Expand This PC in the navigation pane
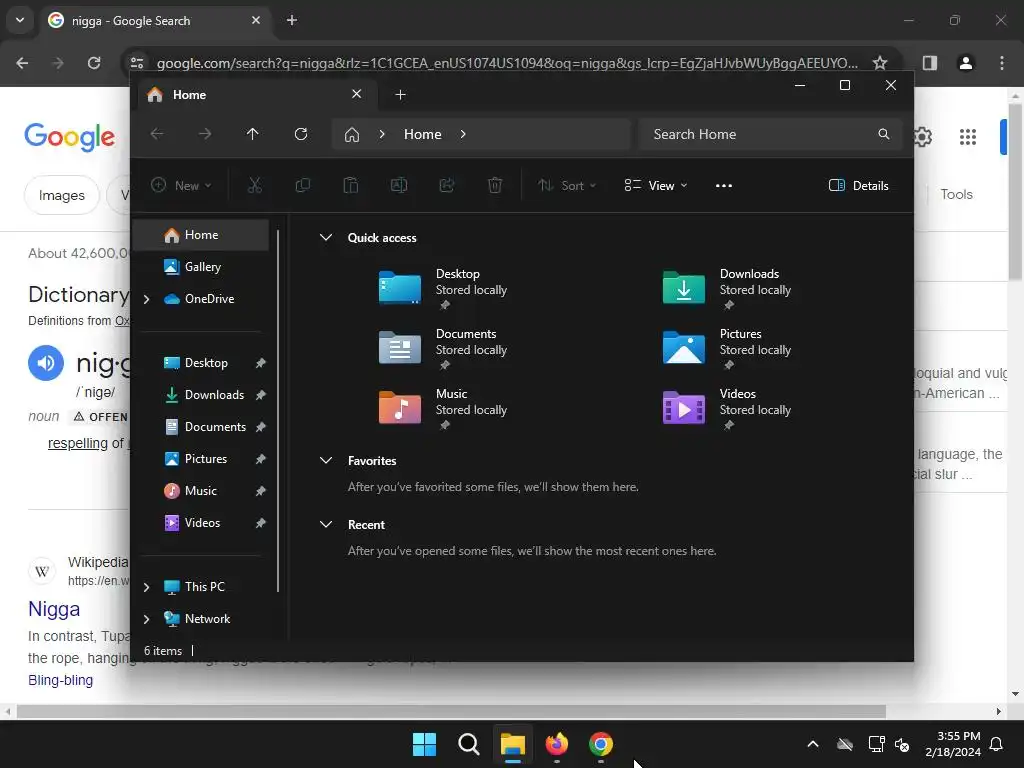Screen dimensions: 1024x768 coord(146,587)
